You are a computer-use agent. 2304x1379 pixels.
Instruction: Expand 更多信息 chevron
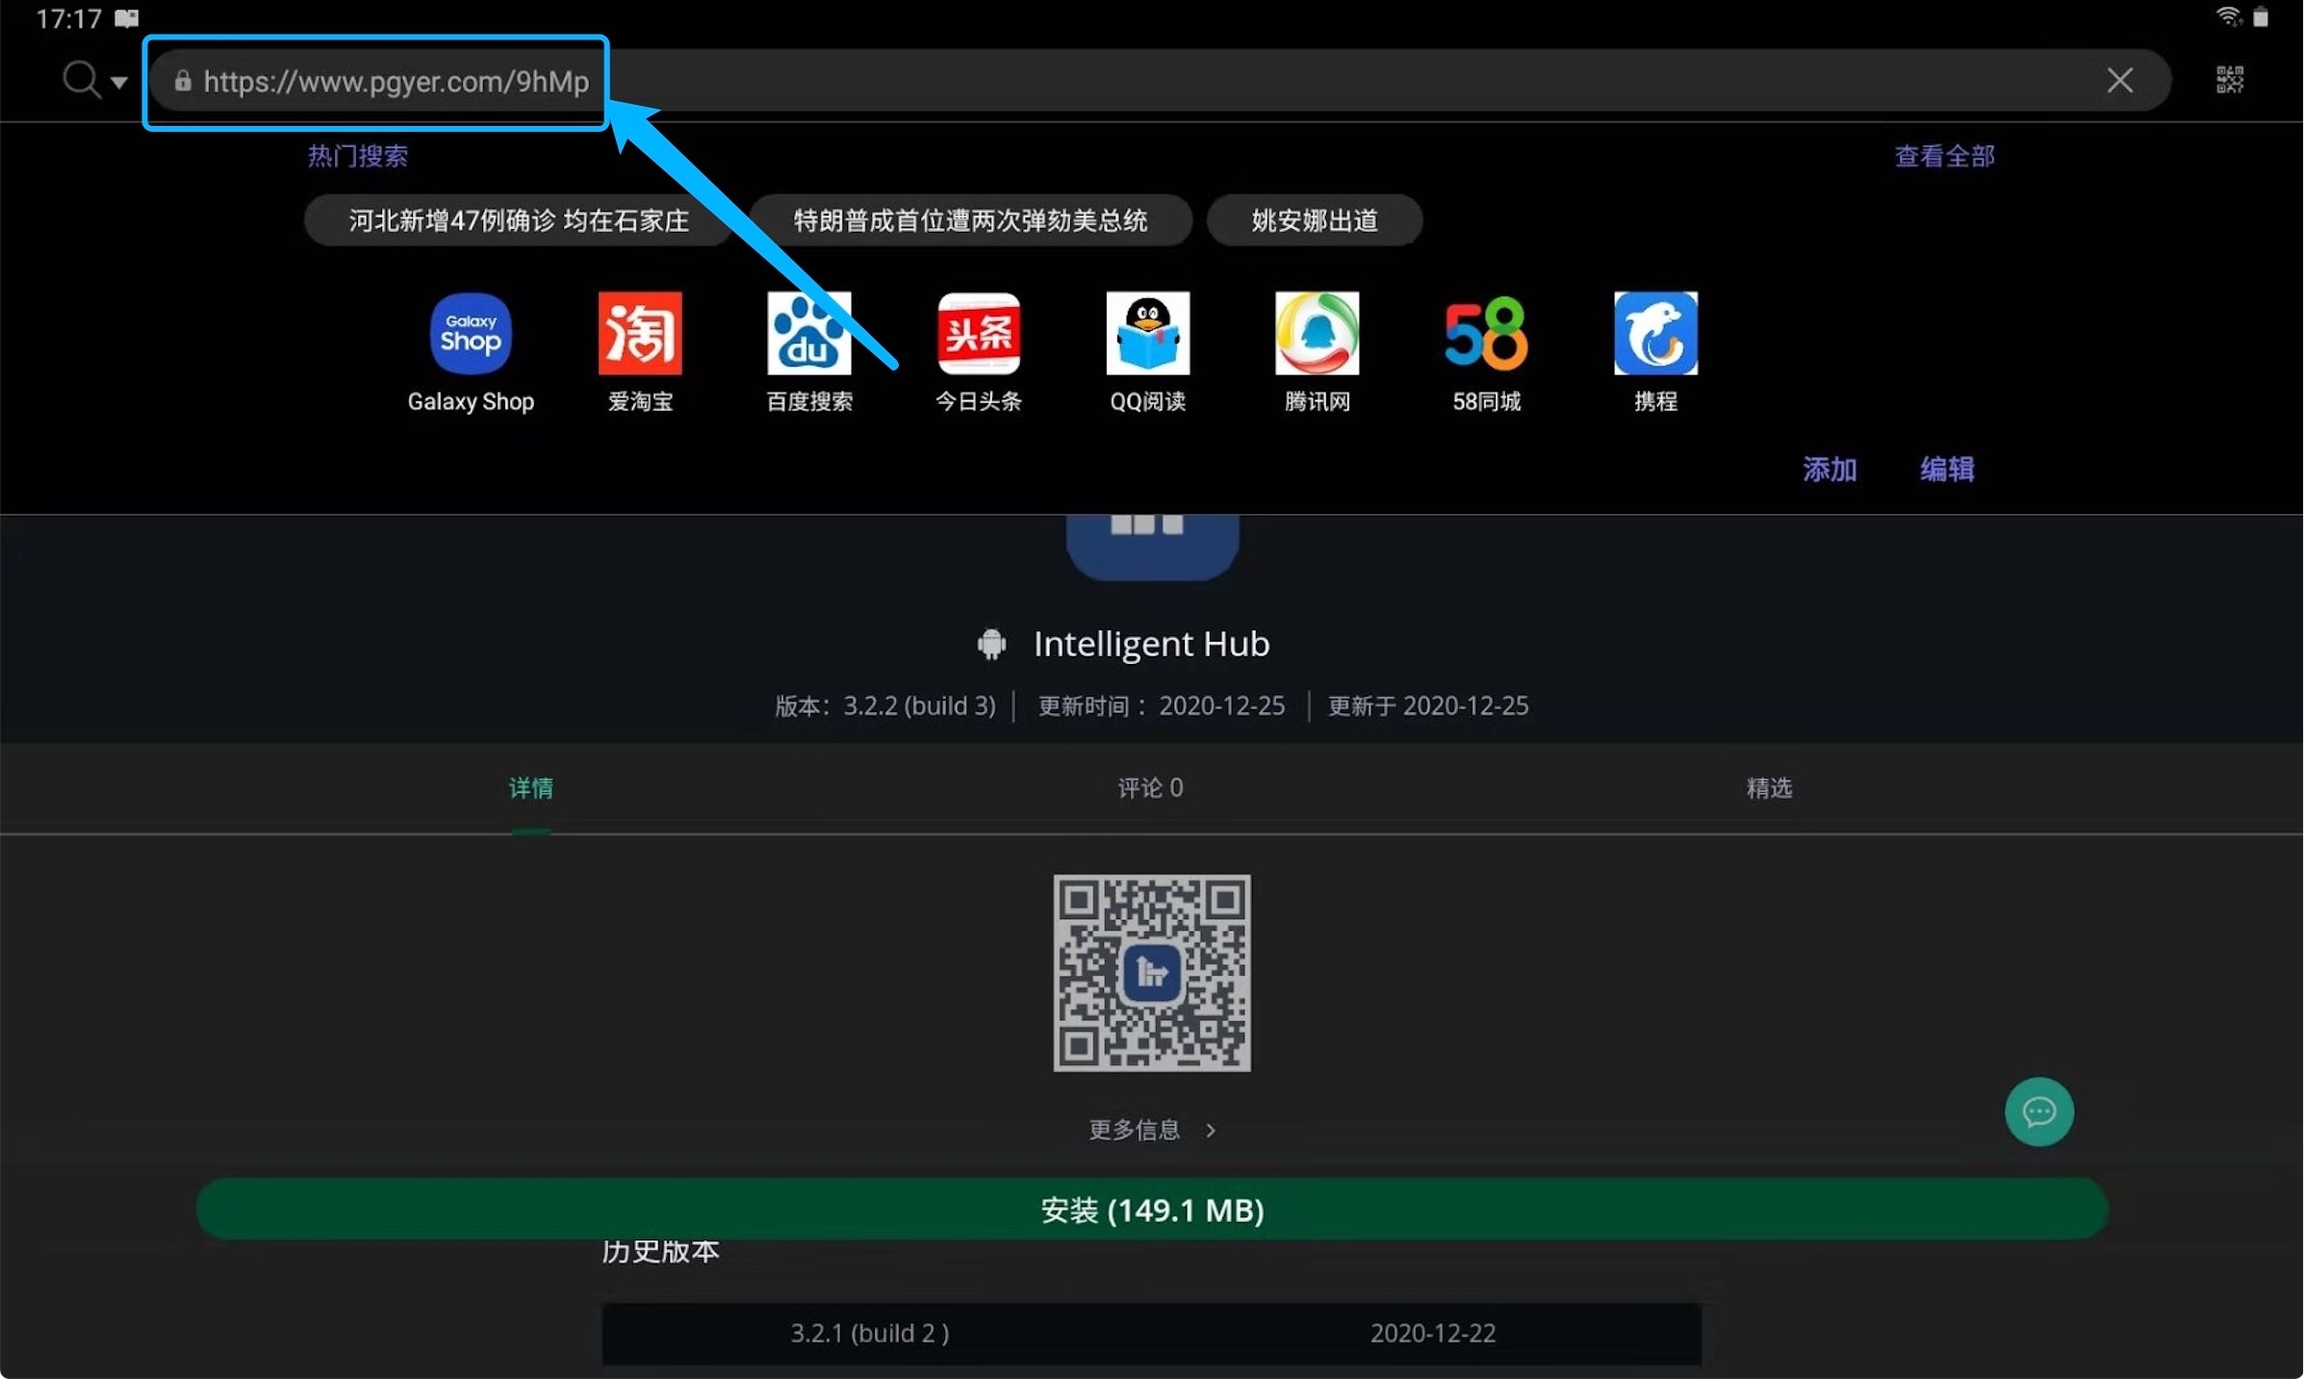tap(1210, 1130)
